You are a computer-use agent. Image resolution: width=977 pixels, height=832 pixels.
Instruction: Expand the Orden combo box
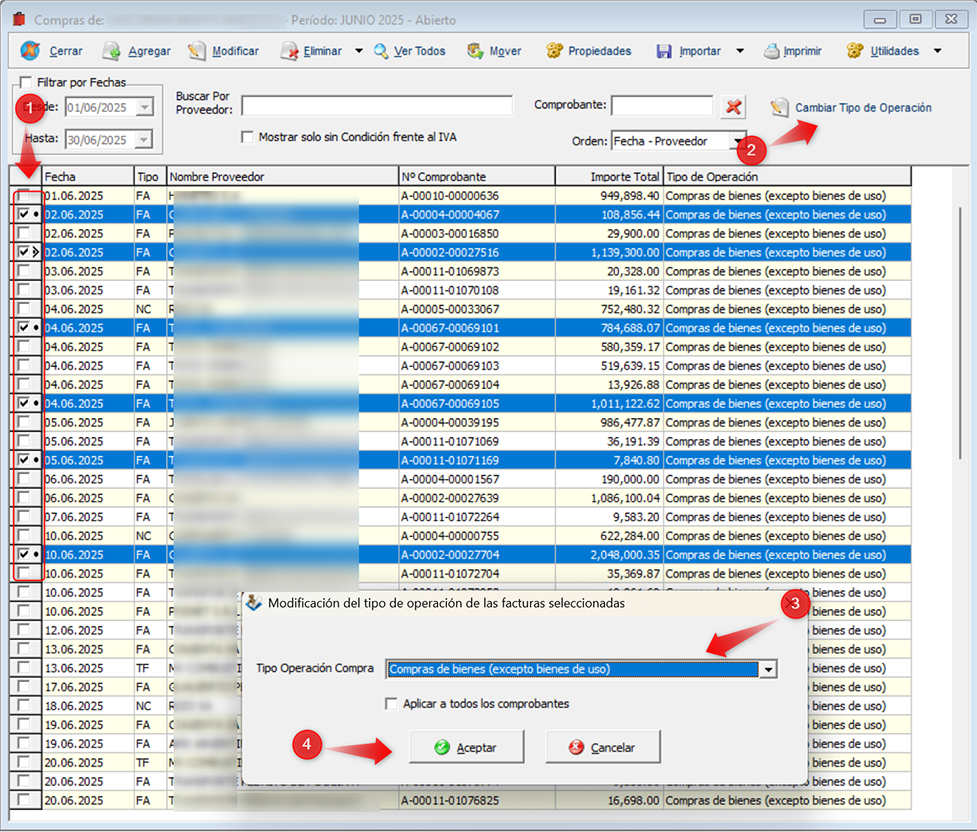(738, 141)
